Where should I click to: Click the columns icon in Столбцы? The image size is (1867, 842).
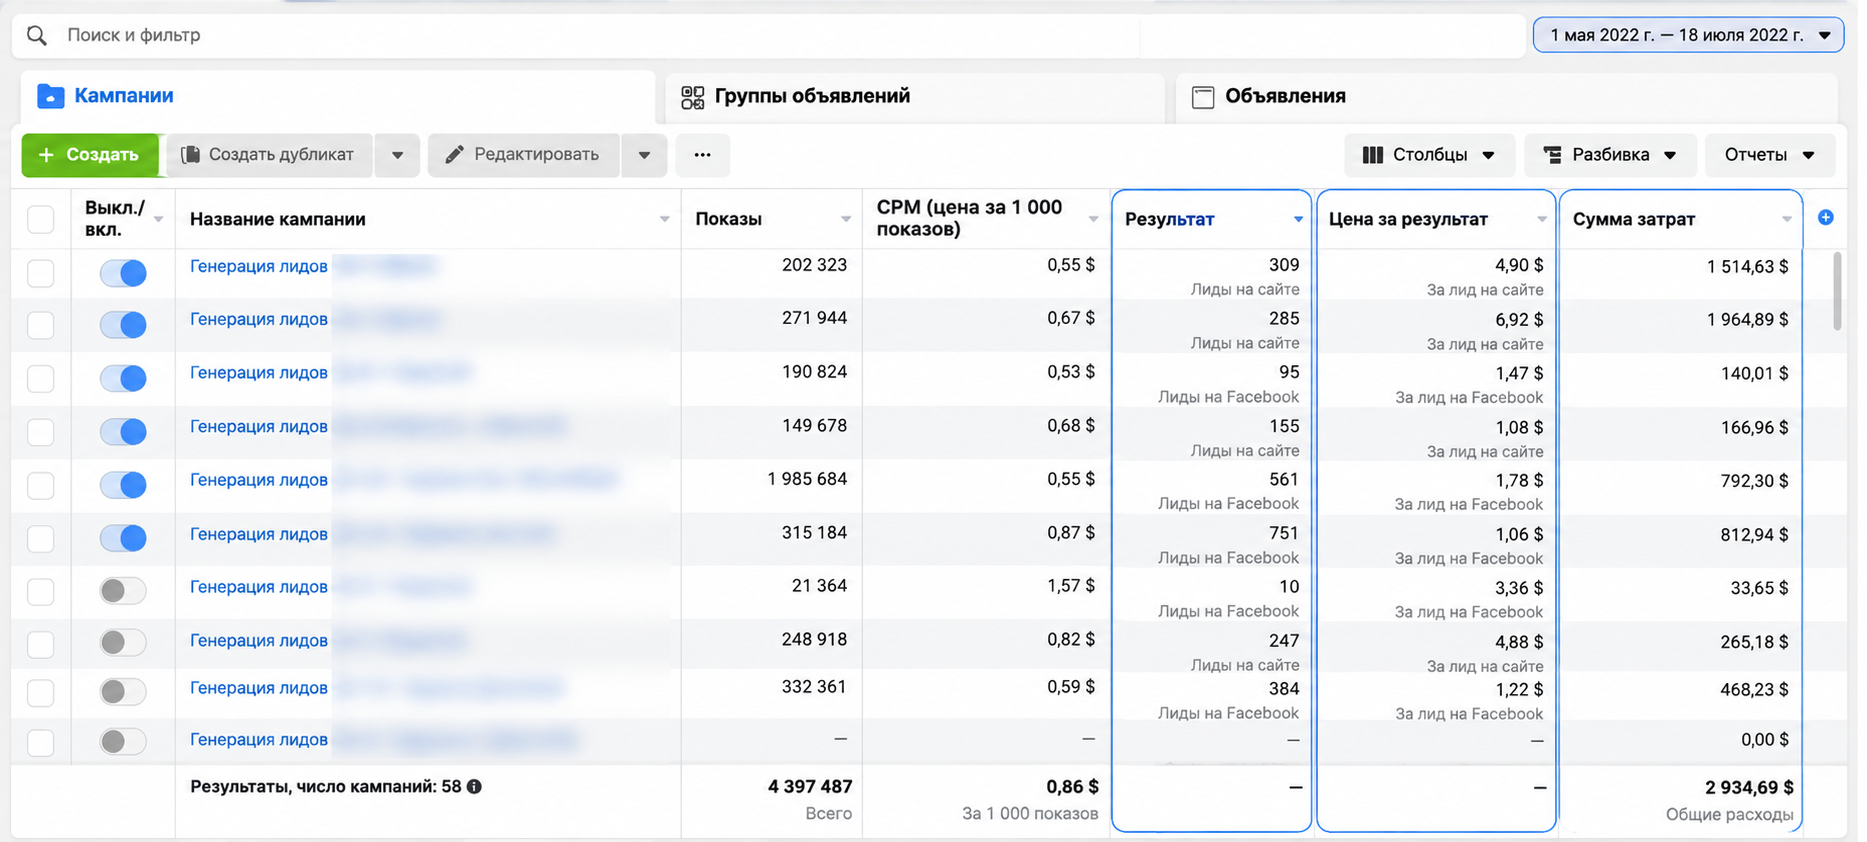[x=1373, y=155]
